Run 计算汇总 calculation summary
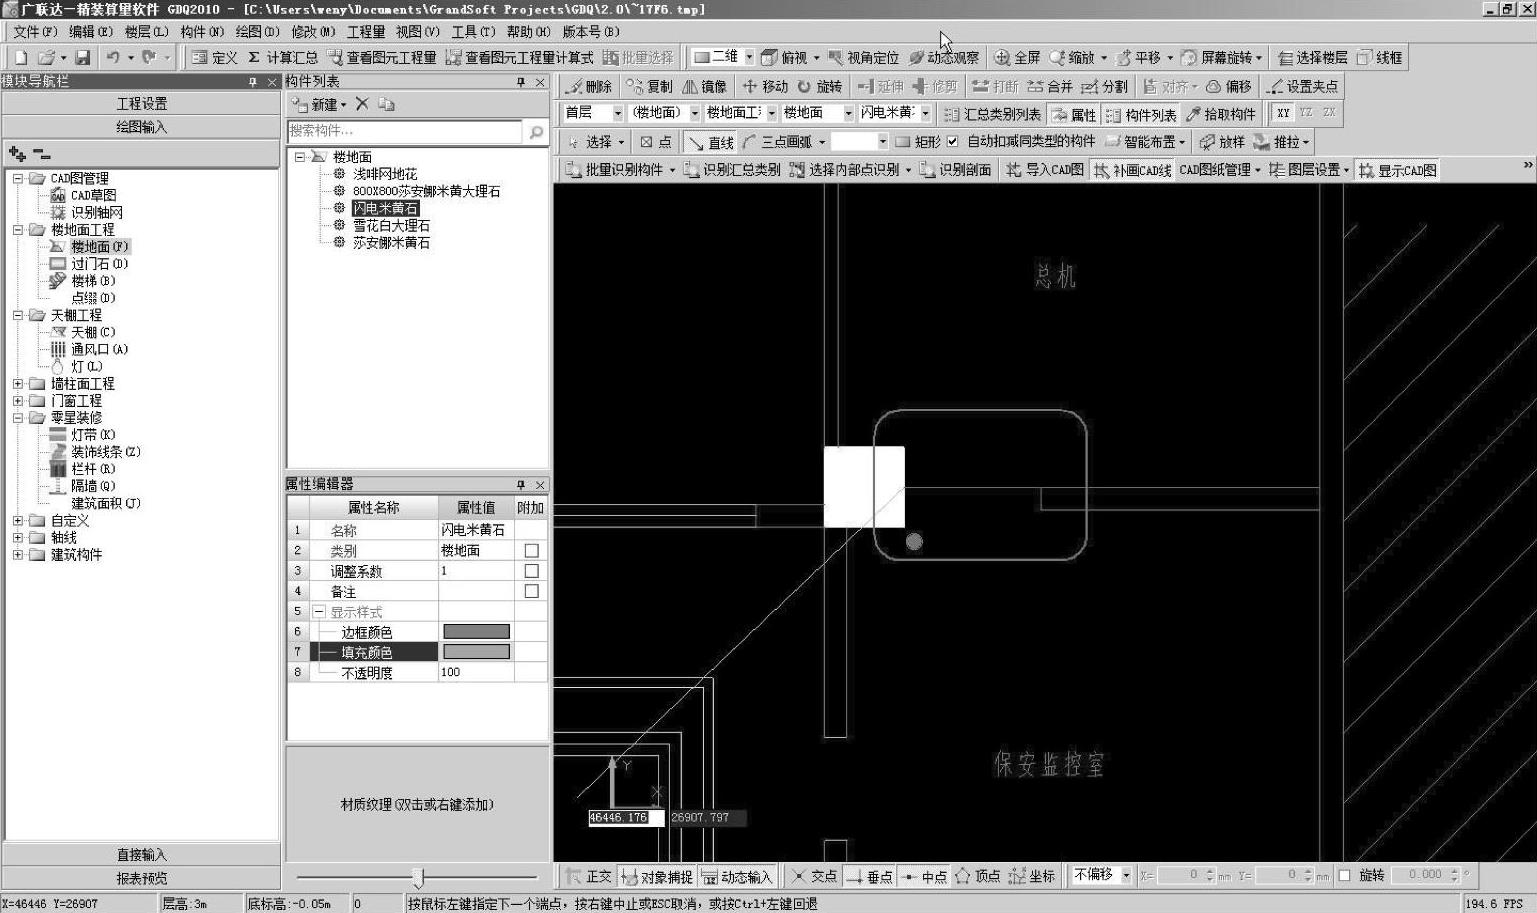The image size is (1537, 913). click(x=283, y=58)
